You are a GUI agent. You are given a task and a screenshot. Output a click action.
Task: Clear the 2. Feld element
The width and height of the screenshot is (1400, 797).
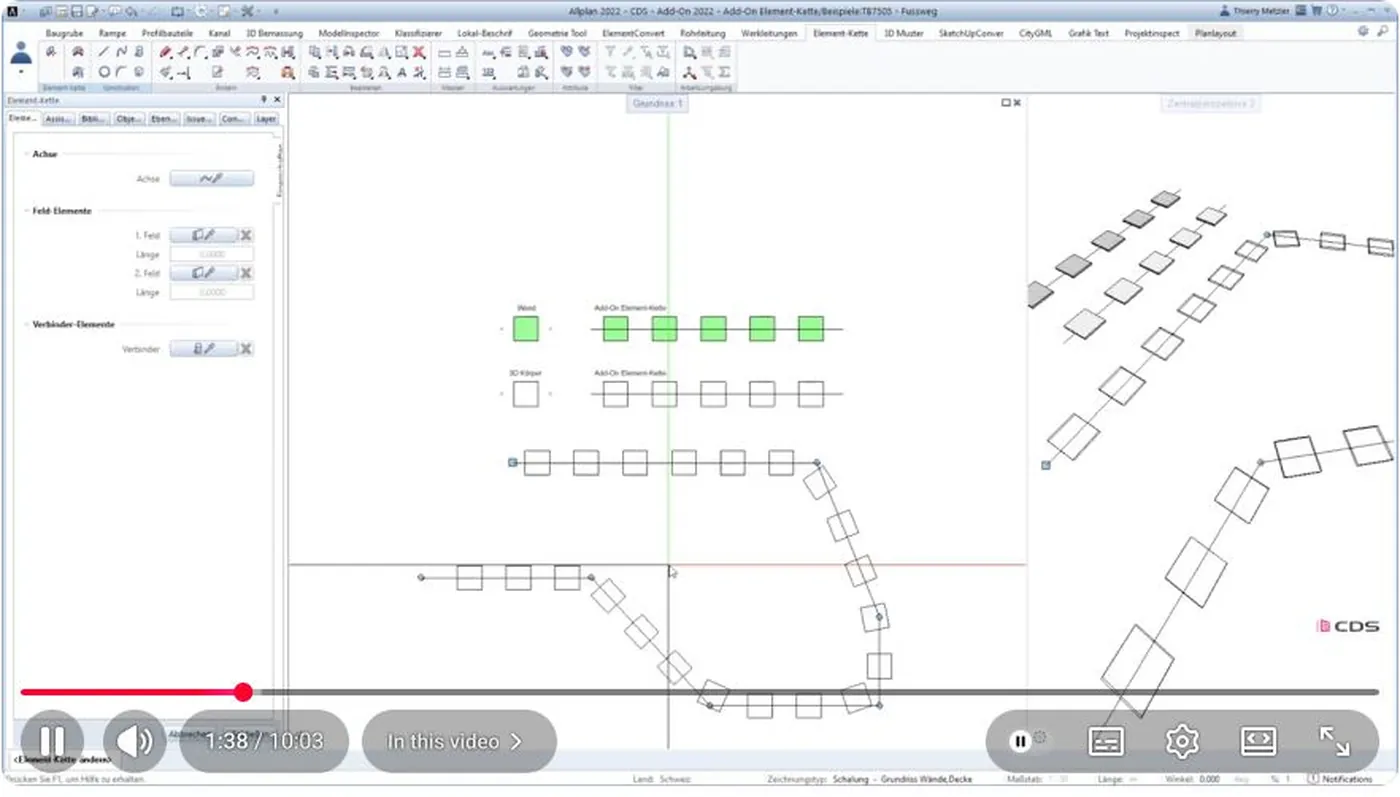click(246, 273)
